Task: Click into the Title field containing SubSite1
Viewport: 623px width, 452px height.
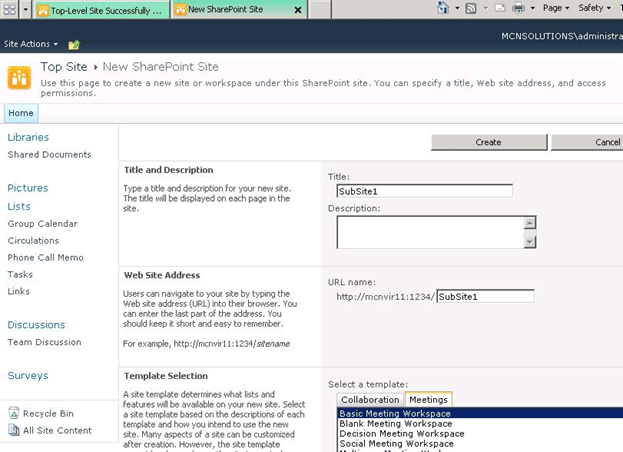Action: coord(424,191)
